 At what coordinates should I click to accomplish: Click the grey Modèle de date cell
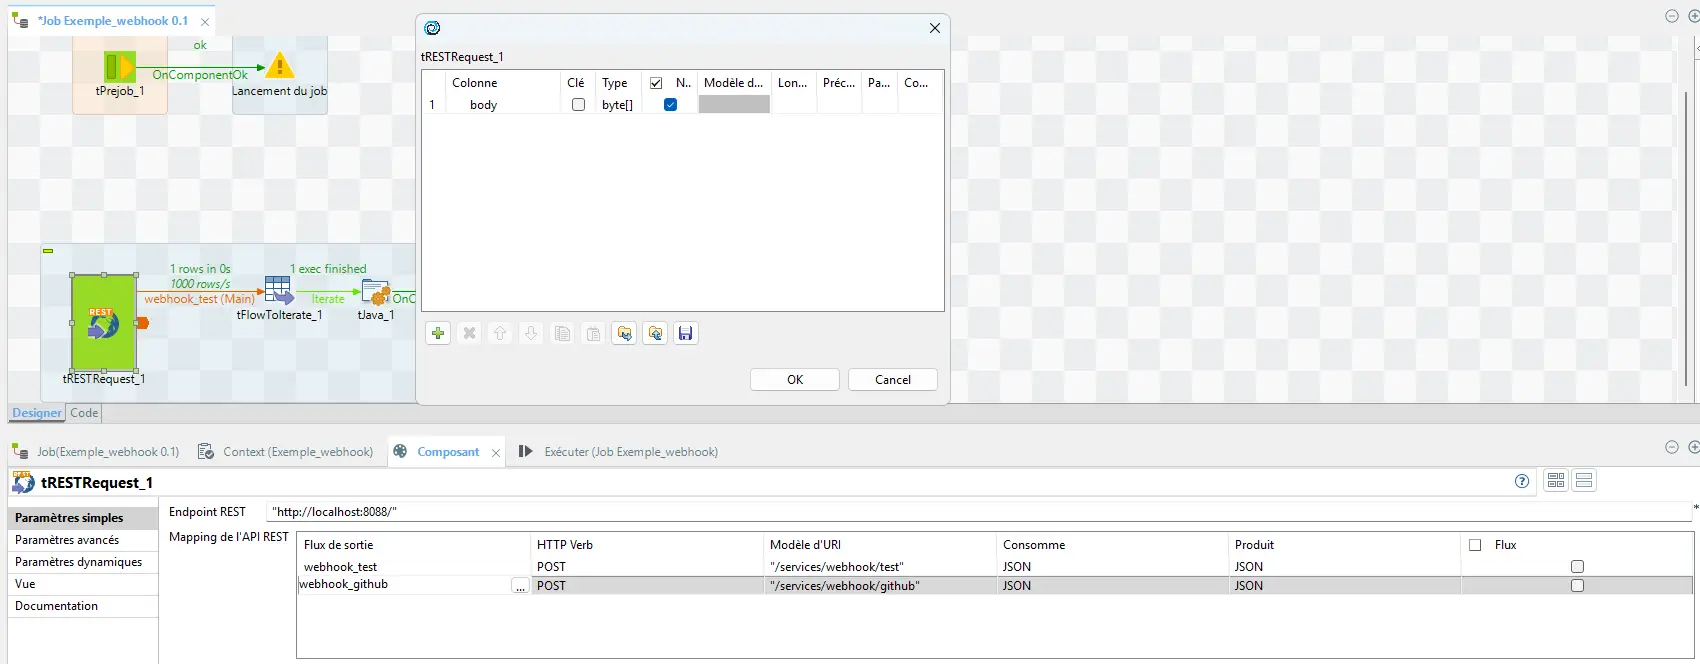[x=734, y=105]
